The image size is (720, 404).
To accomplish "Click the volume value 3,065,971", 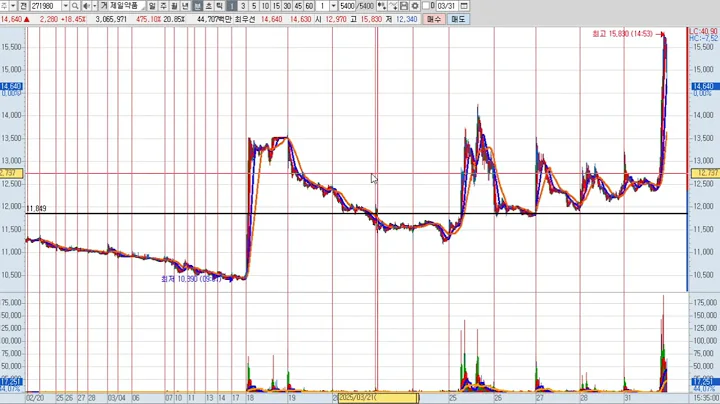I will coord(111,19).
